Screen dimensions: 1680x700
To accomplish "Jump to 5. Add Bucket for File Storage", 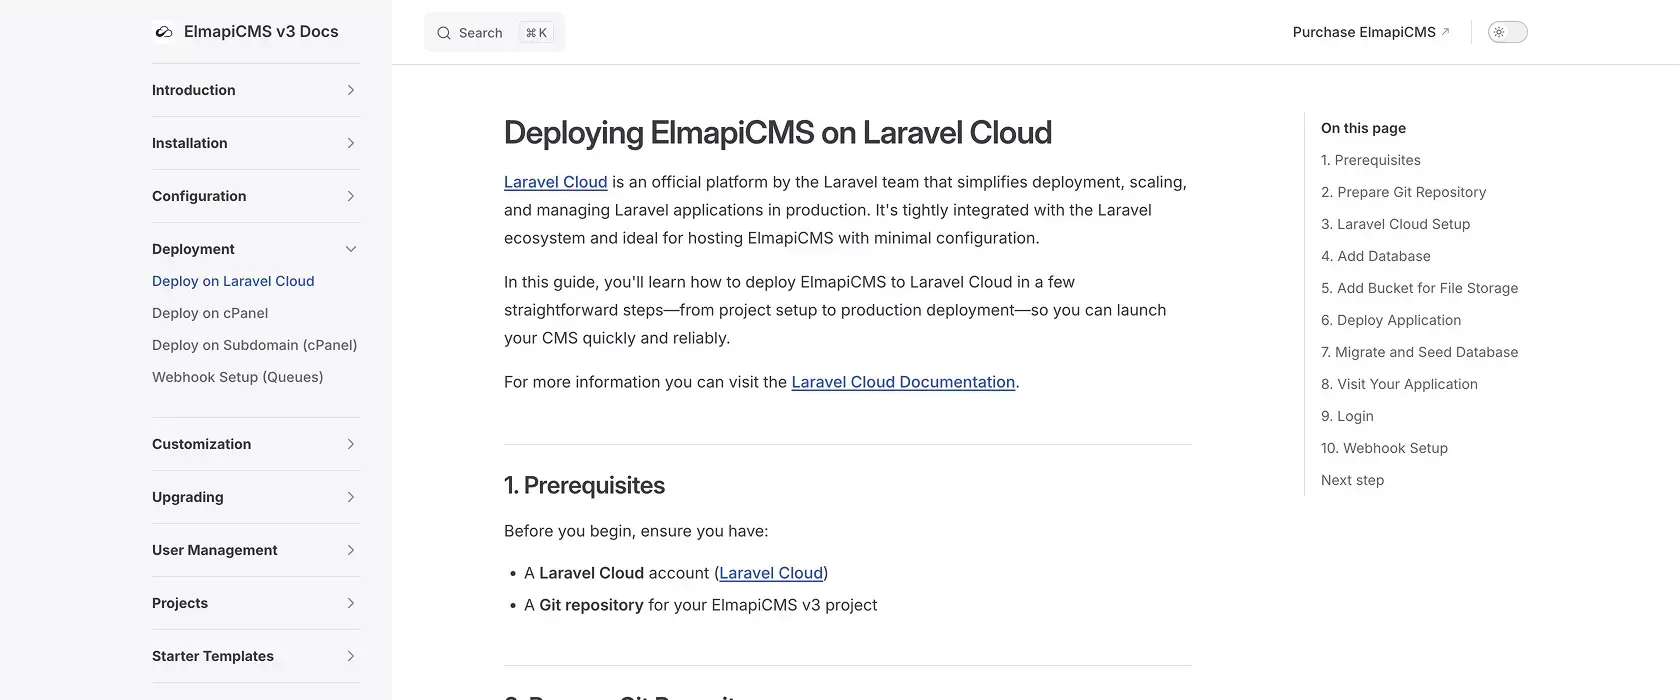I will (1419, 288).
